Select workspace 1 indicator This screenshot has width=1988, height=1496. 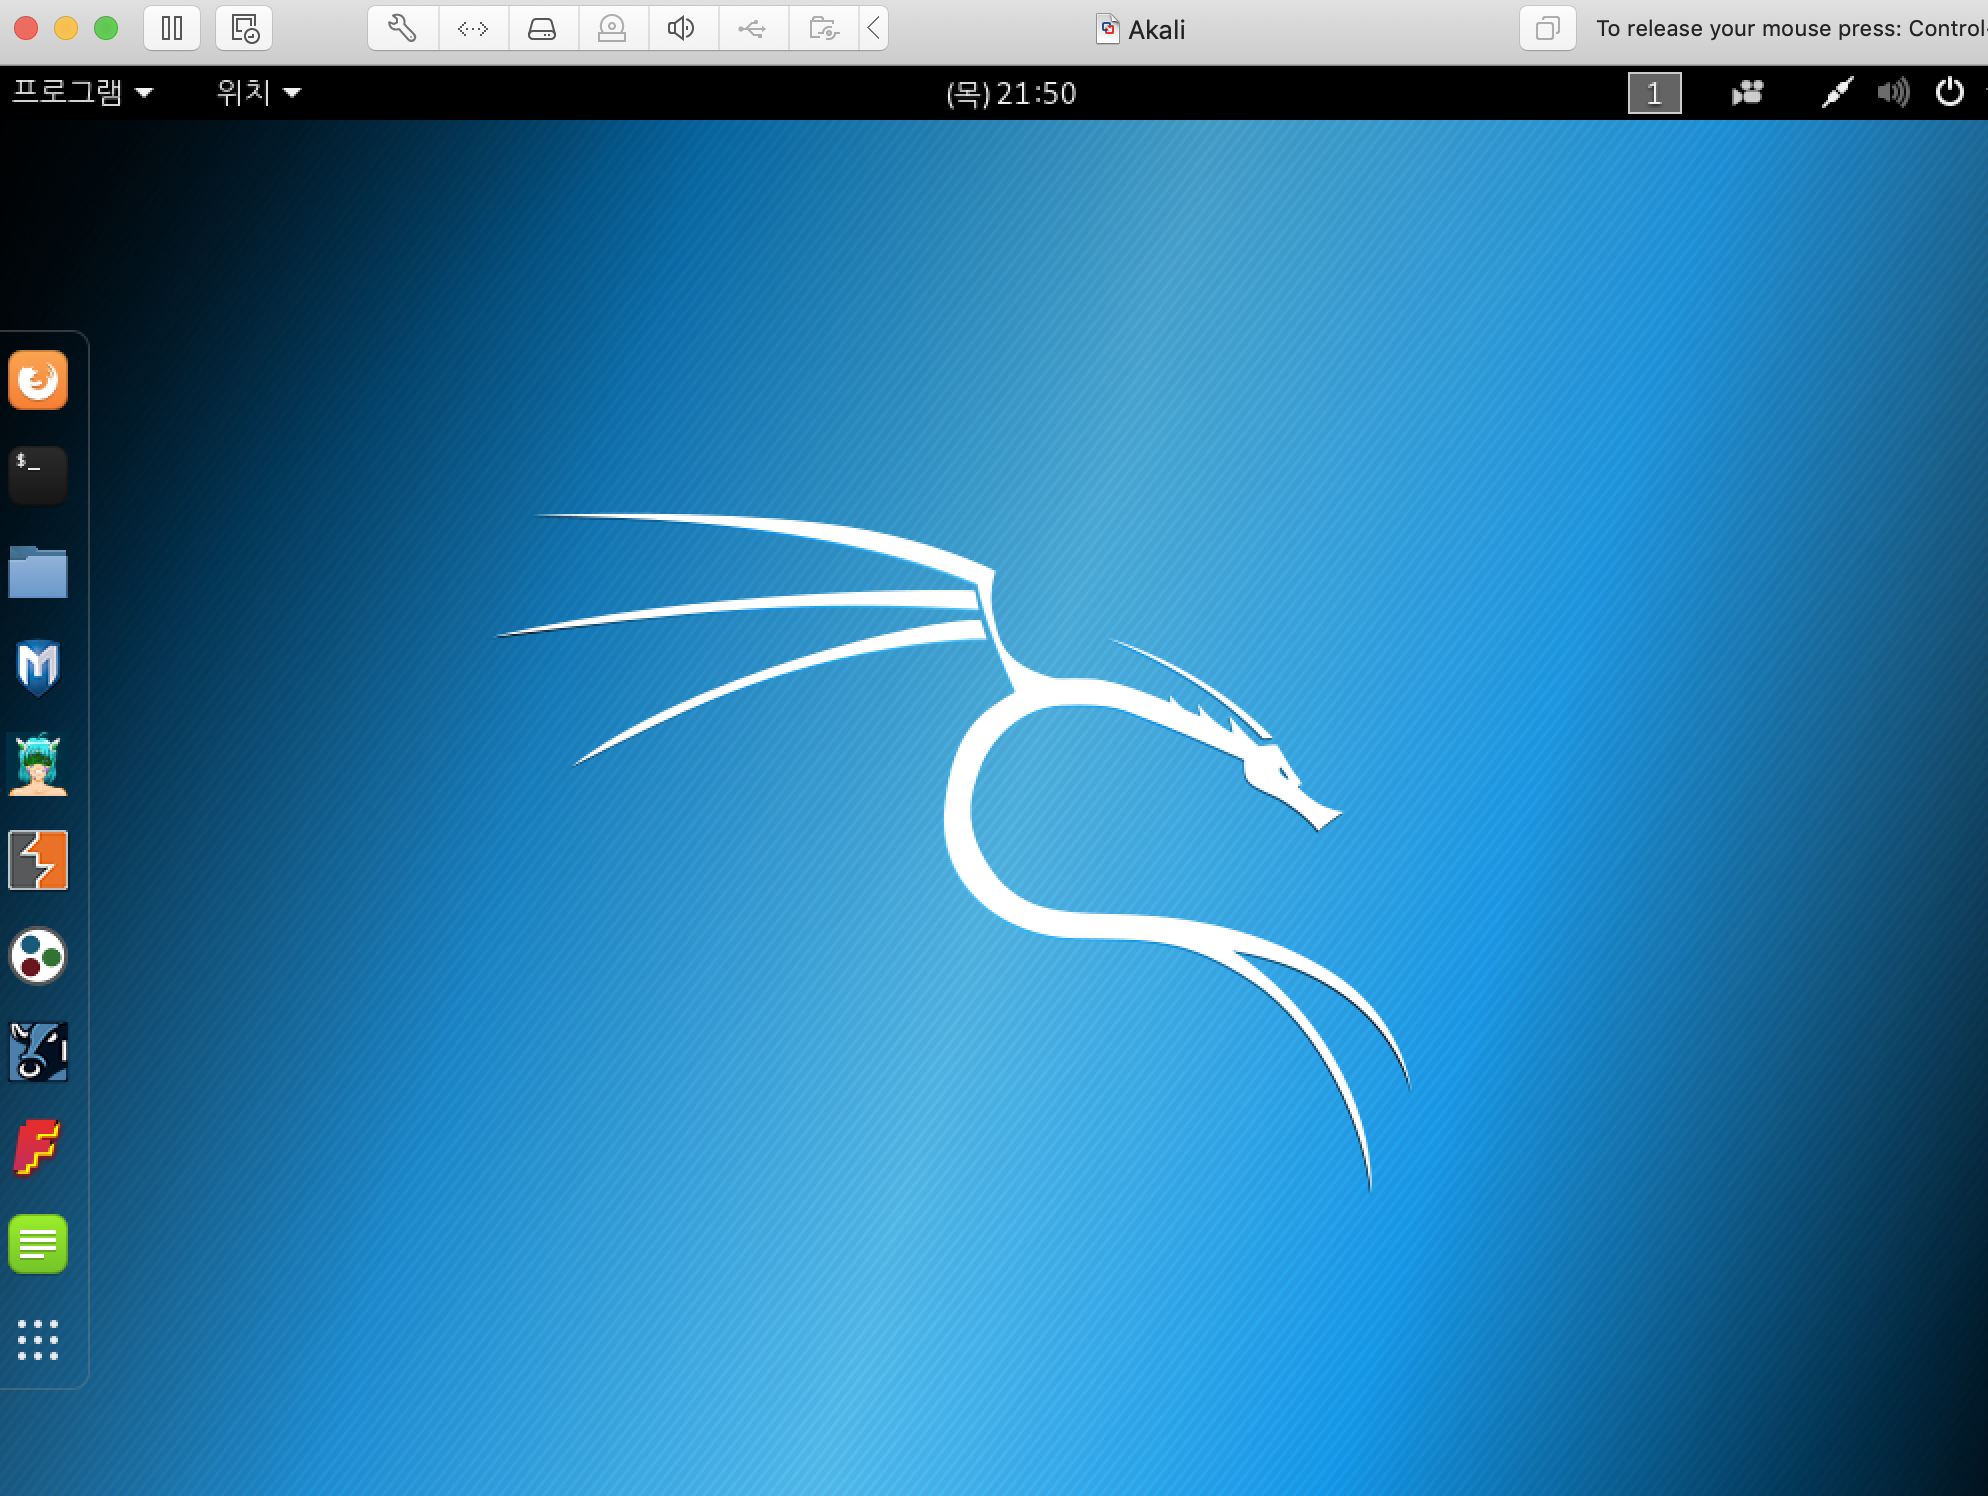tap(1654, 93)
